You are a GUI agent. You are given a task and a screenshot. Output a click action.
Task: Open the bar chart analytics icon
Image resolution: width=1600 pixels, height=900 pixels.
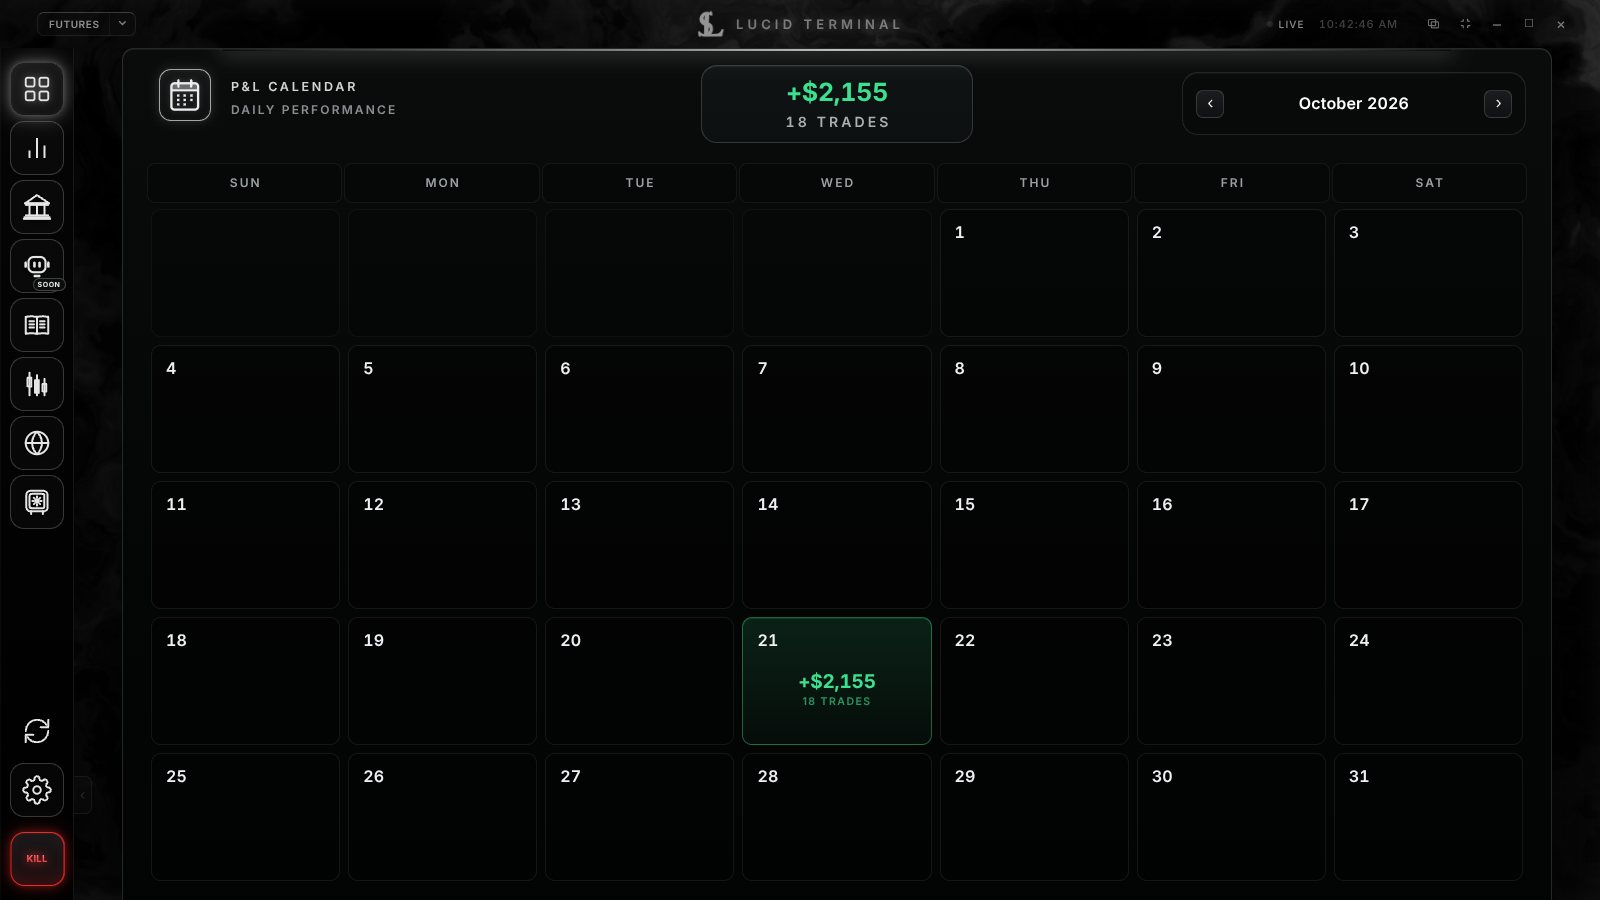(x=37, y=148)
